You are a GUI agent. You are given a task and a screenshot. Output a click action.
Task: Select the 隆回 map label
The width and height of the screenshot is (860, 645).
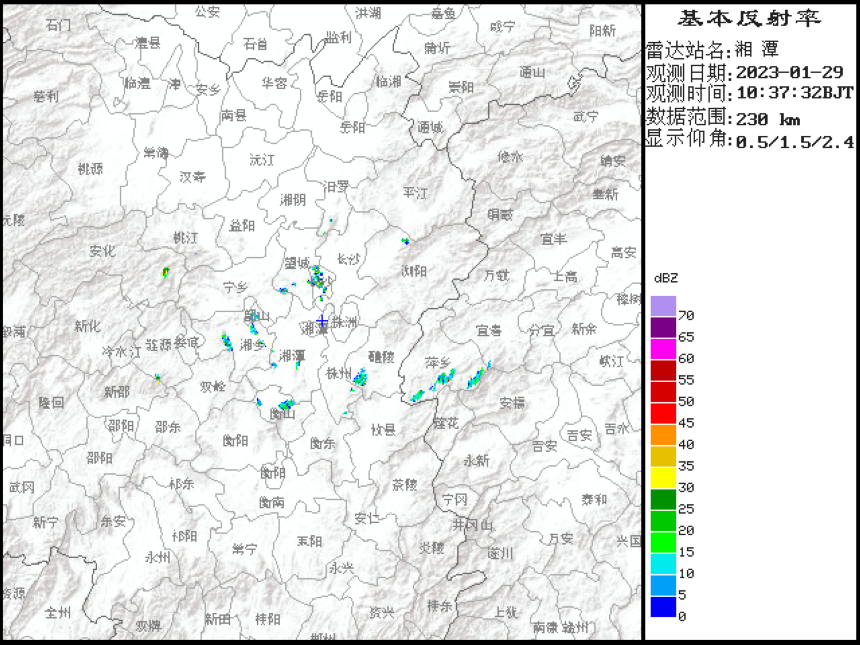pyautogui.click(x=52, y=403)
